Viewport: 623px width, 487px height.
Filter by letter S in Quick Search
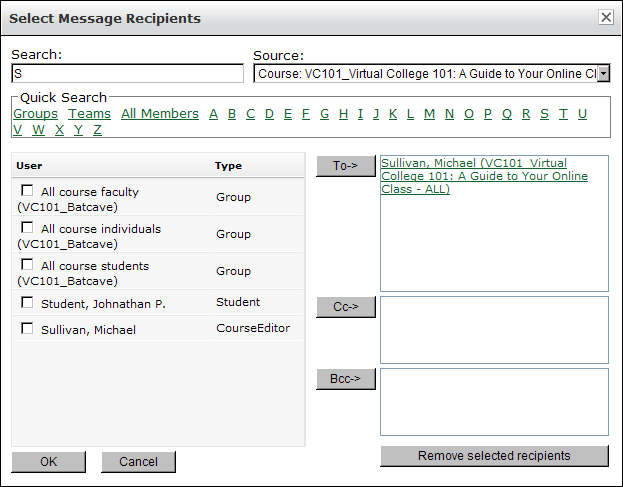coord(544,114)
